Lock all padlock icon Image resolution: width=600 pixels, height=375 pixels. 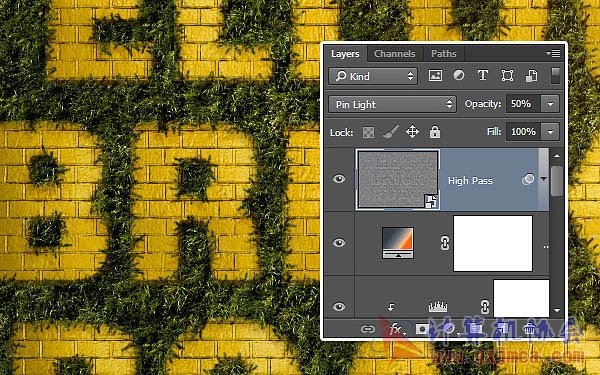click(435, 132)
